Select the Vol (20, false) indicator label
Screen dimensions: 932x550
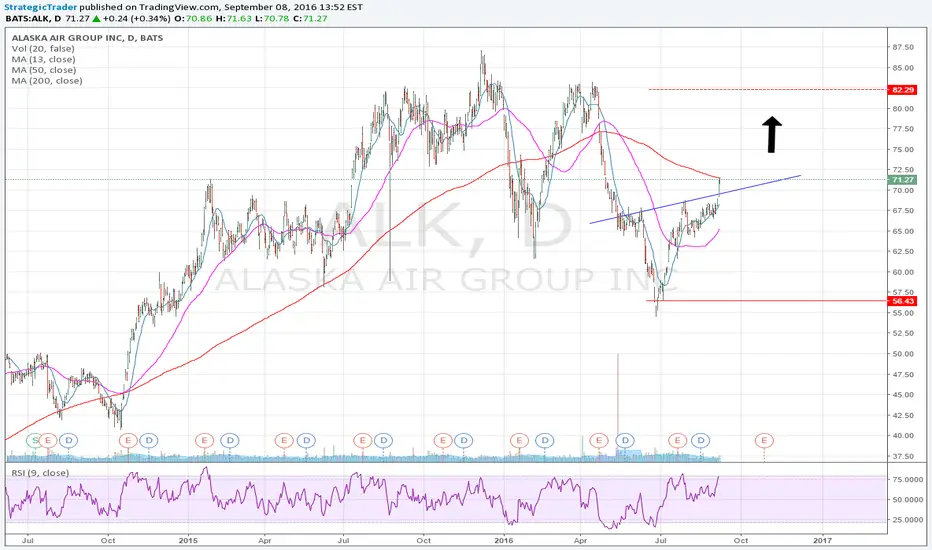[x=43, y=49]
